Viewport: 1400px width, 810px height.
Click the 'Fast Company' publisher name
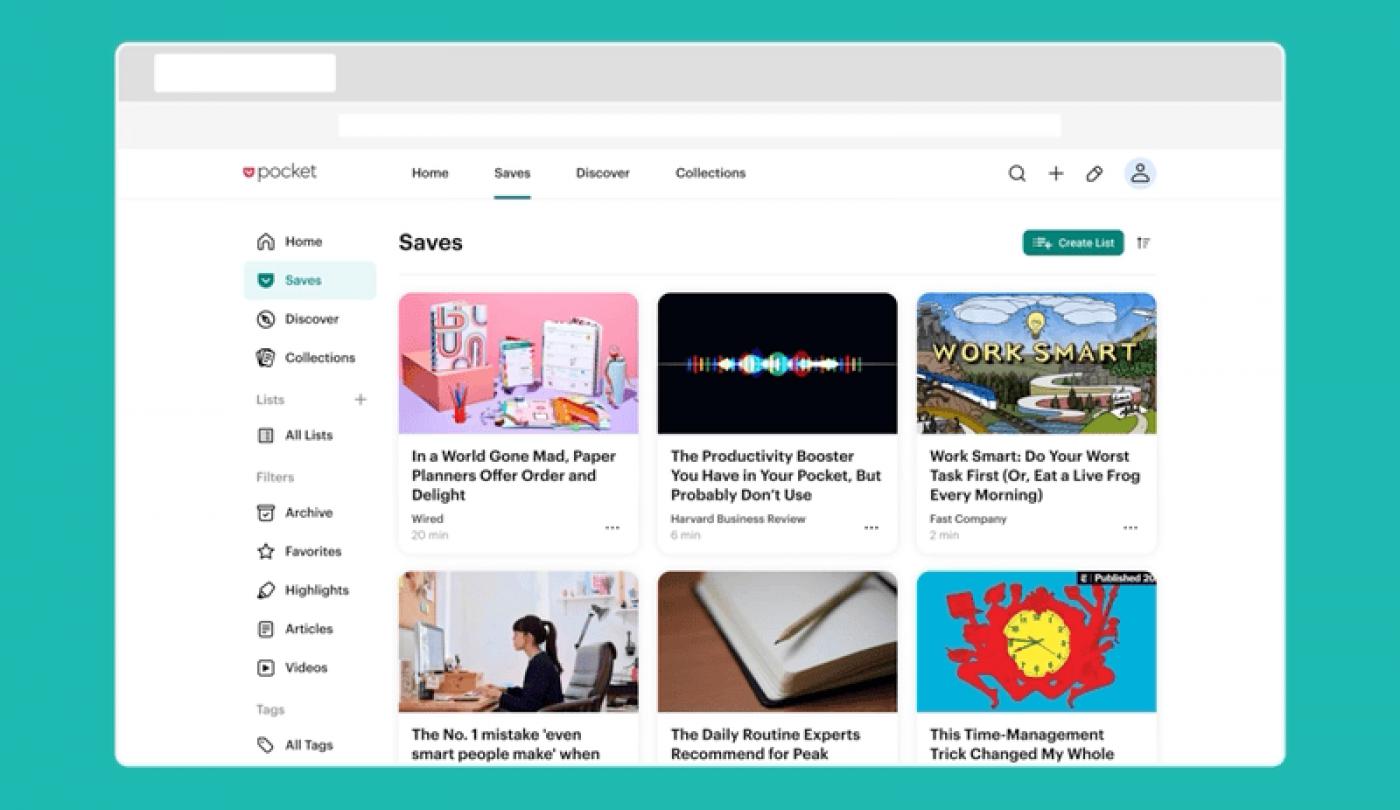(968, 519)
